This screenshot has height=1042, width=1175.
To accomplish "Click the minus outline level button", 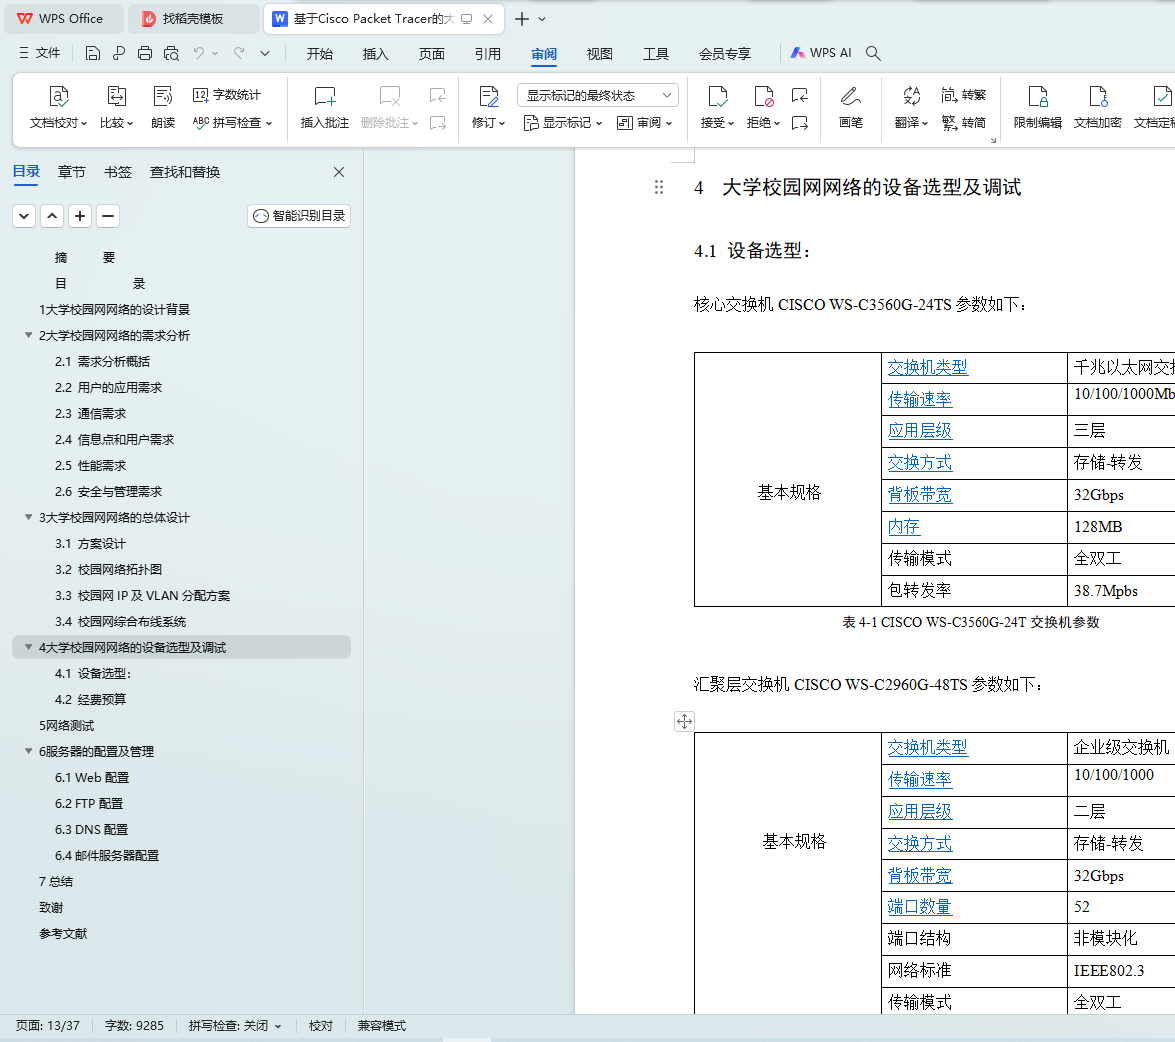I will pos(108,216).
